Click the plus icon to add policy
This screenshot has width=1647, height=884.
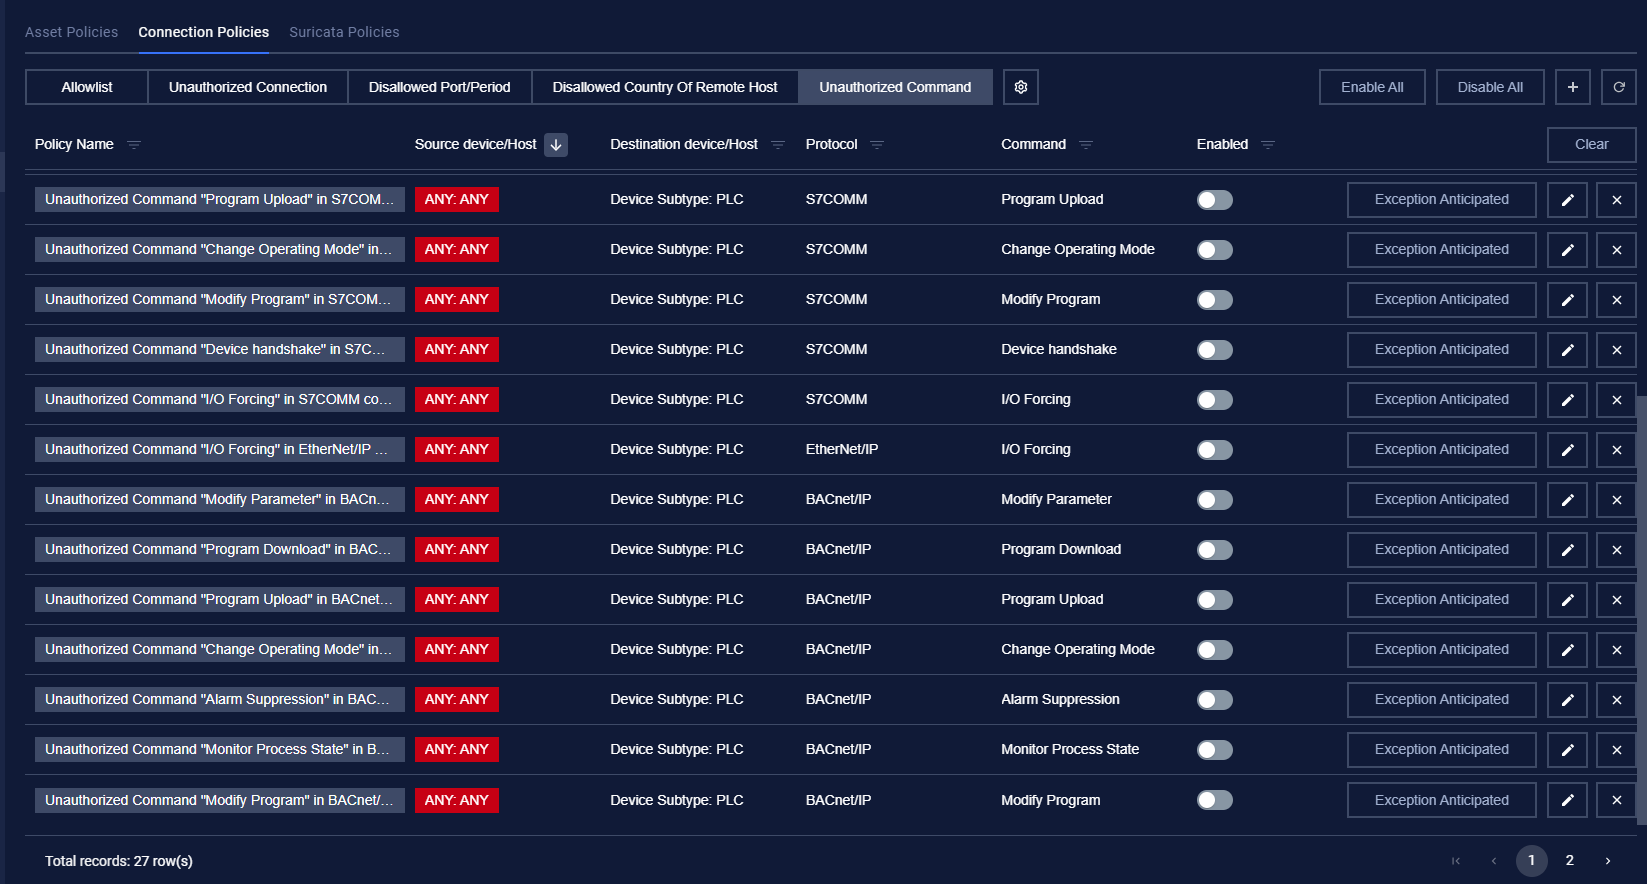[x=1572, y=87]
